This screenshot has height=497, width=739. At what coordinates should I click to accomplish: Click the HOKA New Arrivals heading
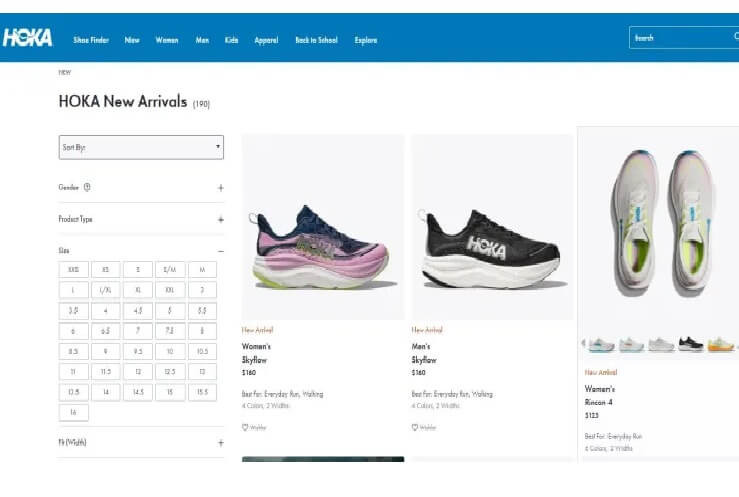[123, 101]
